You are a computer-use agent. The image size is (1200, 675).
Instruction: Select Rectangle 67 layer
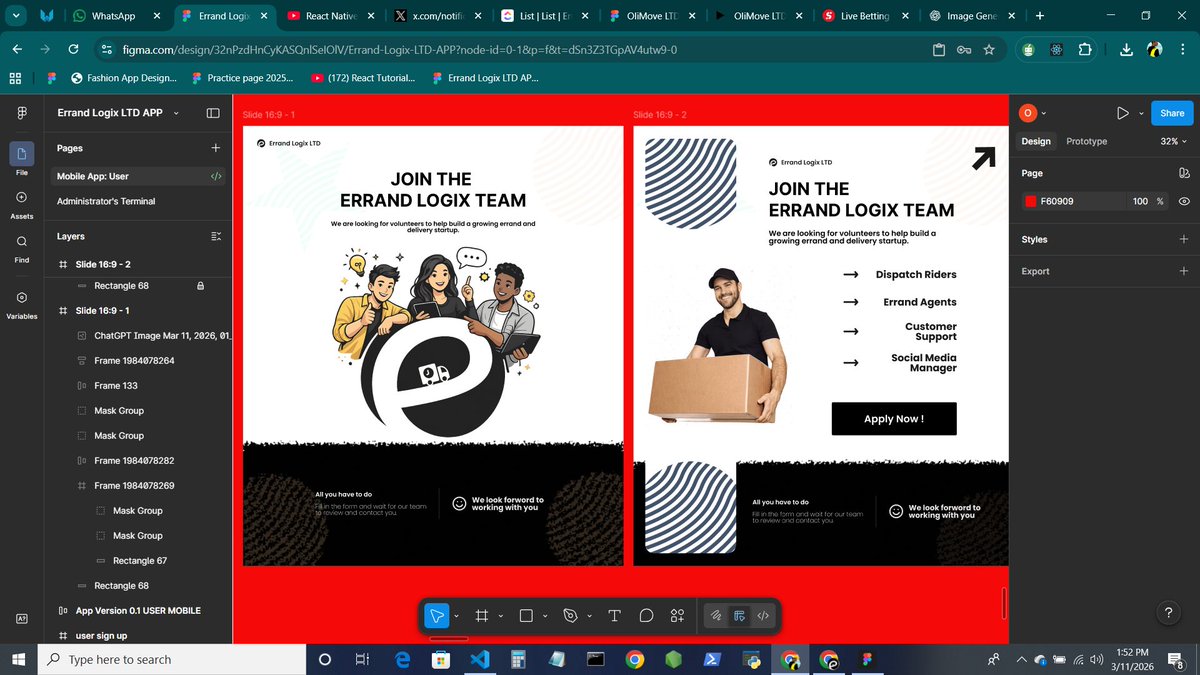(138, 561)
